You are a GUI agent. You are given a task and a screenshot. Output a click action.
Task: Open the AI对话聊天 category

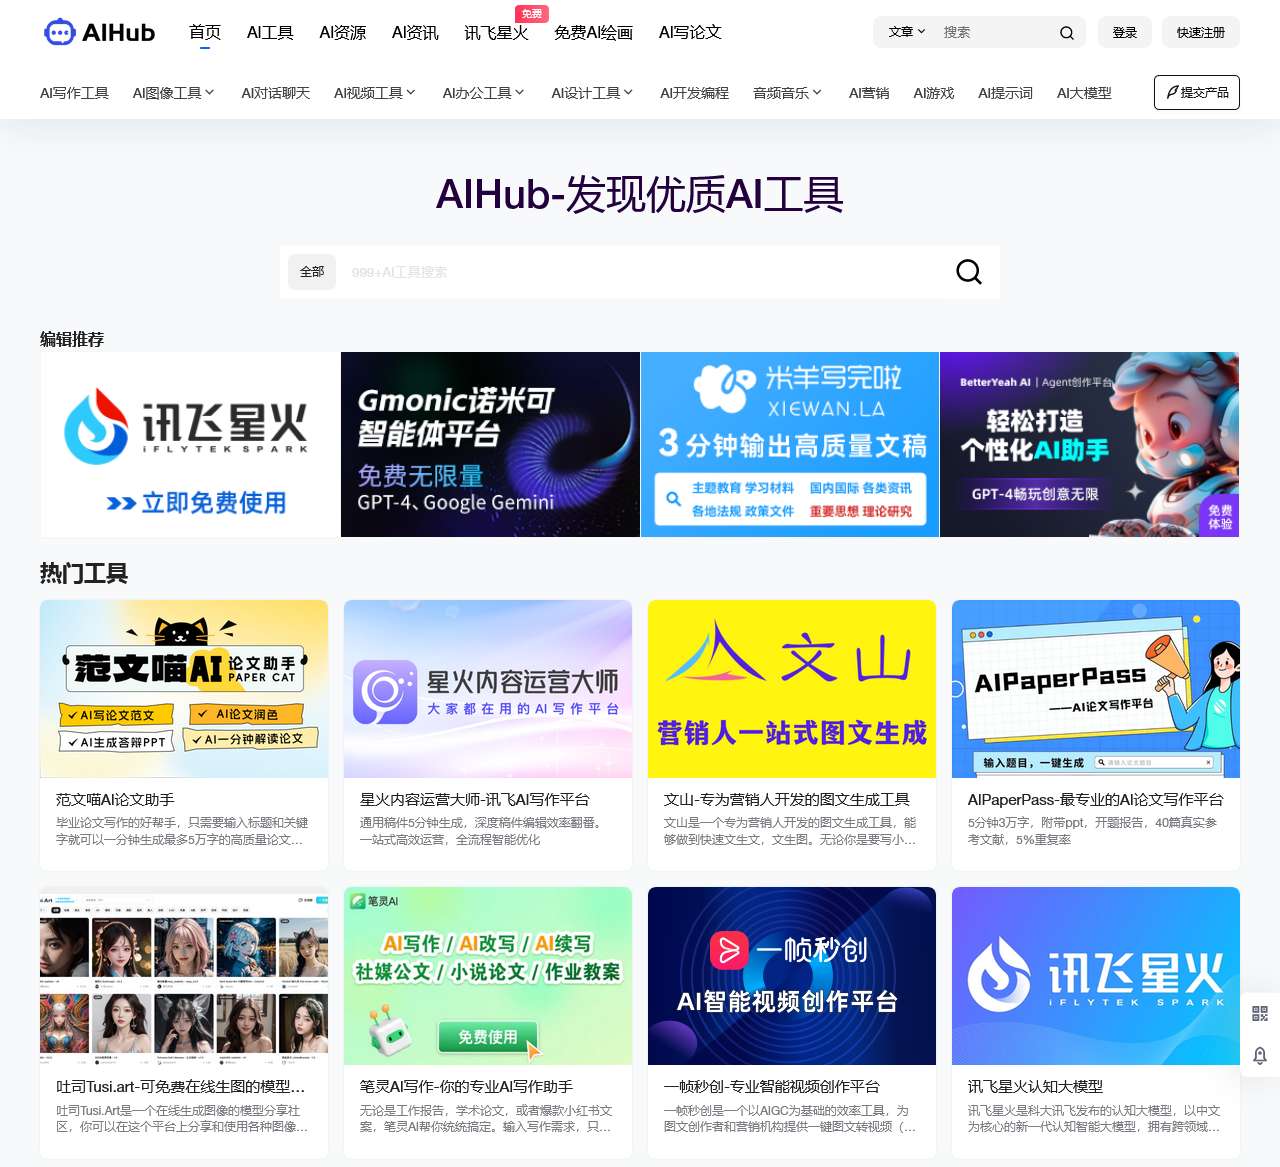coord(276,93)
